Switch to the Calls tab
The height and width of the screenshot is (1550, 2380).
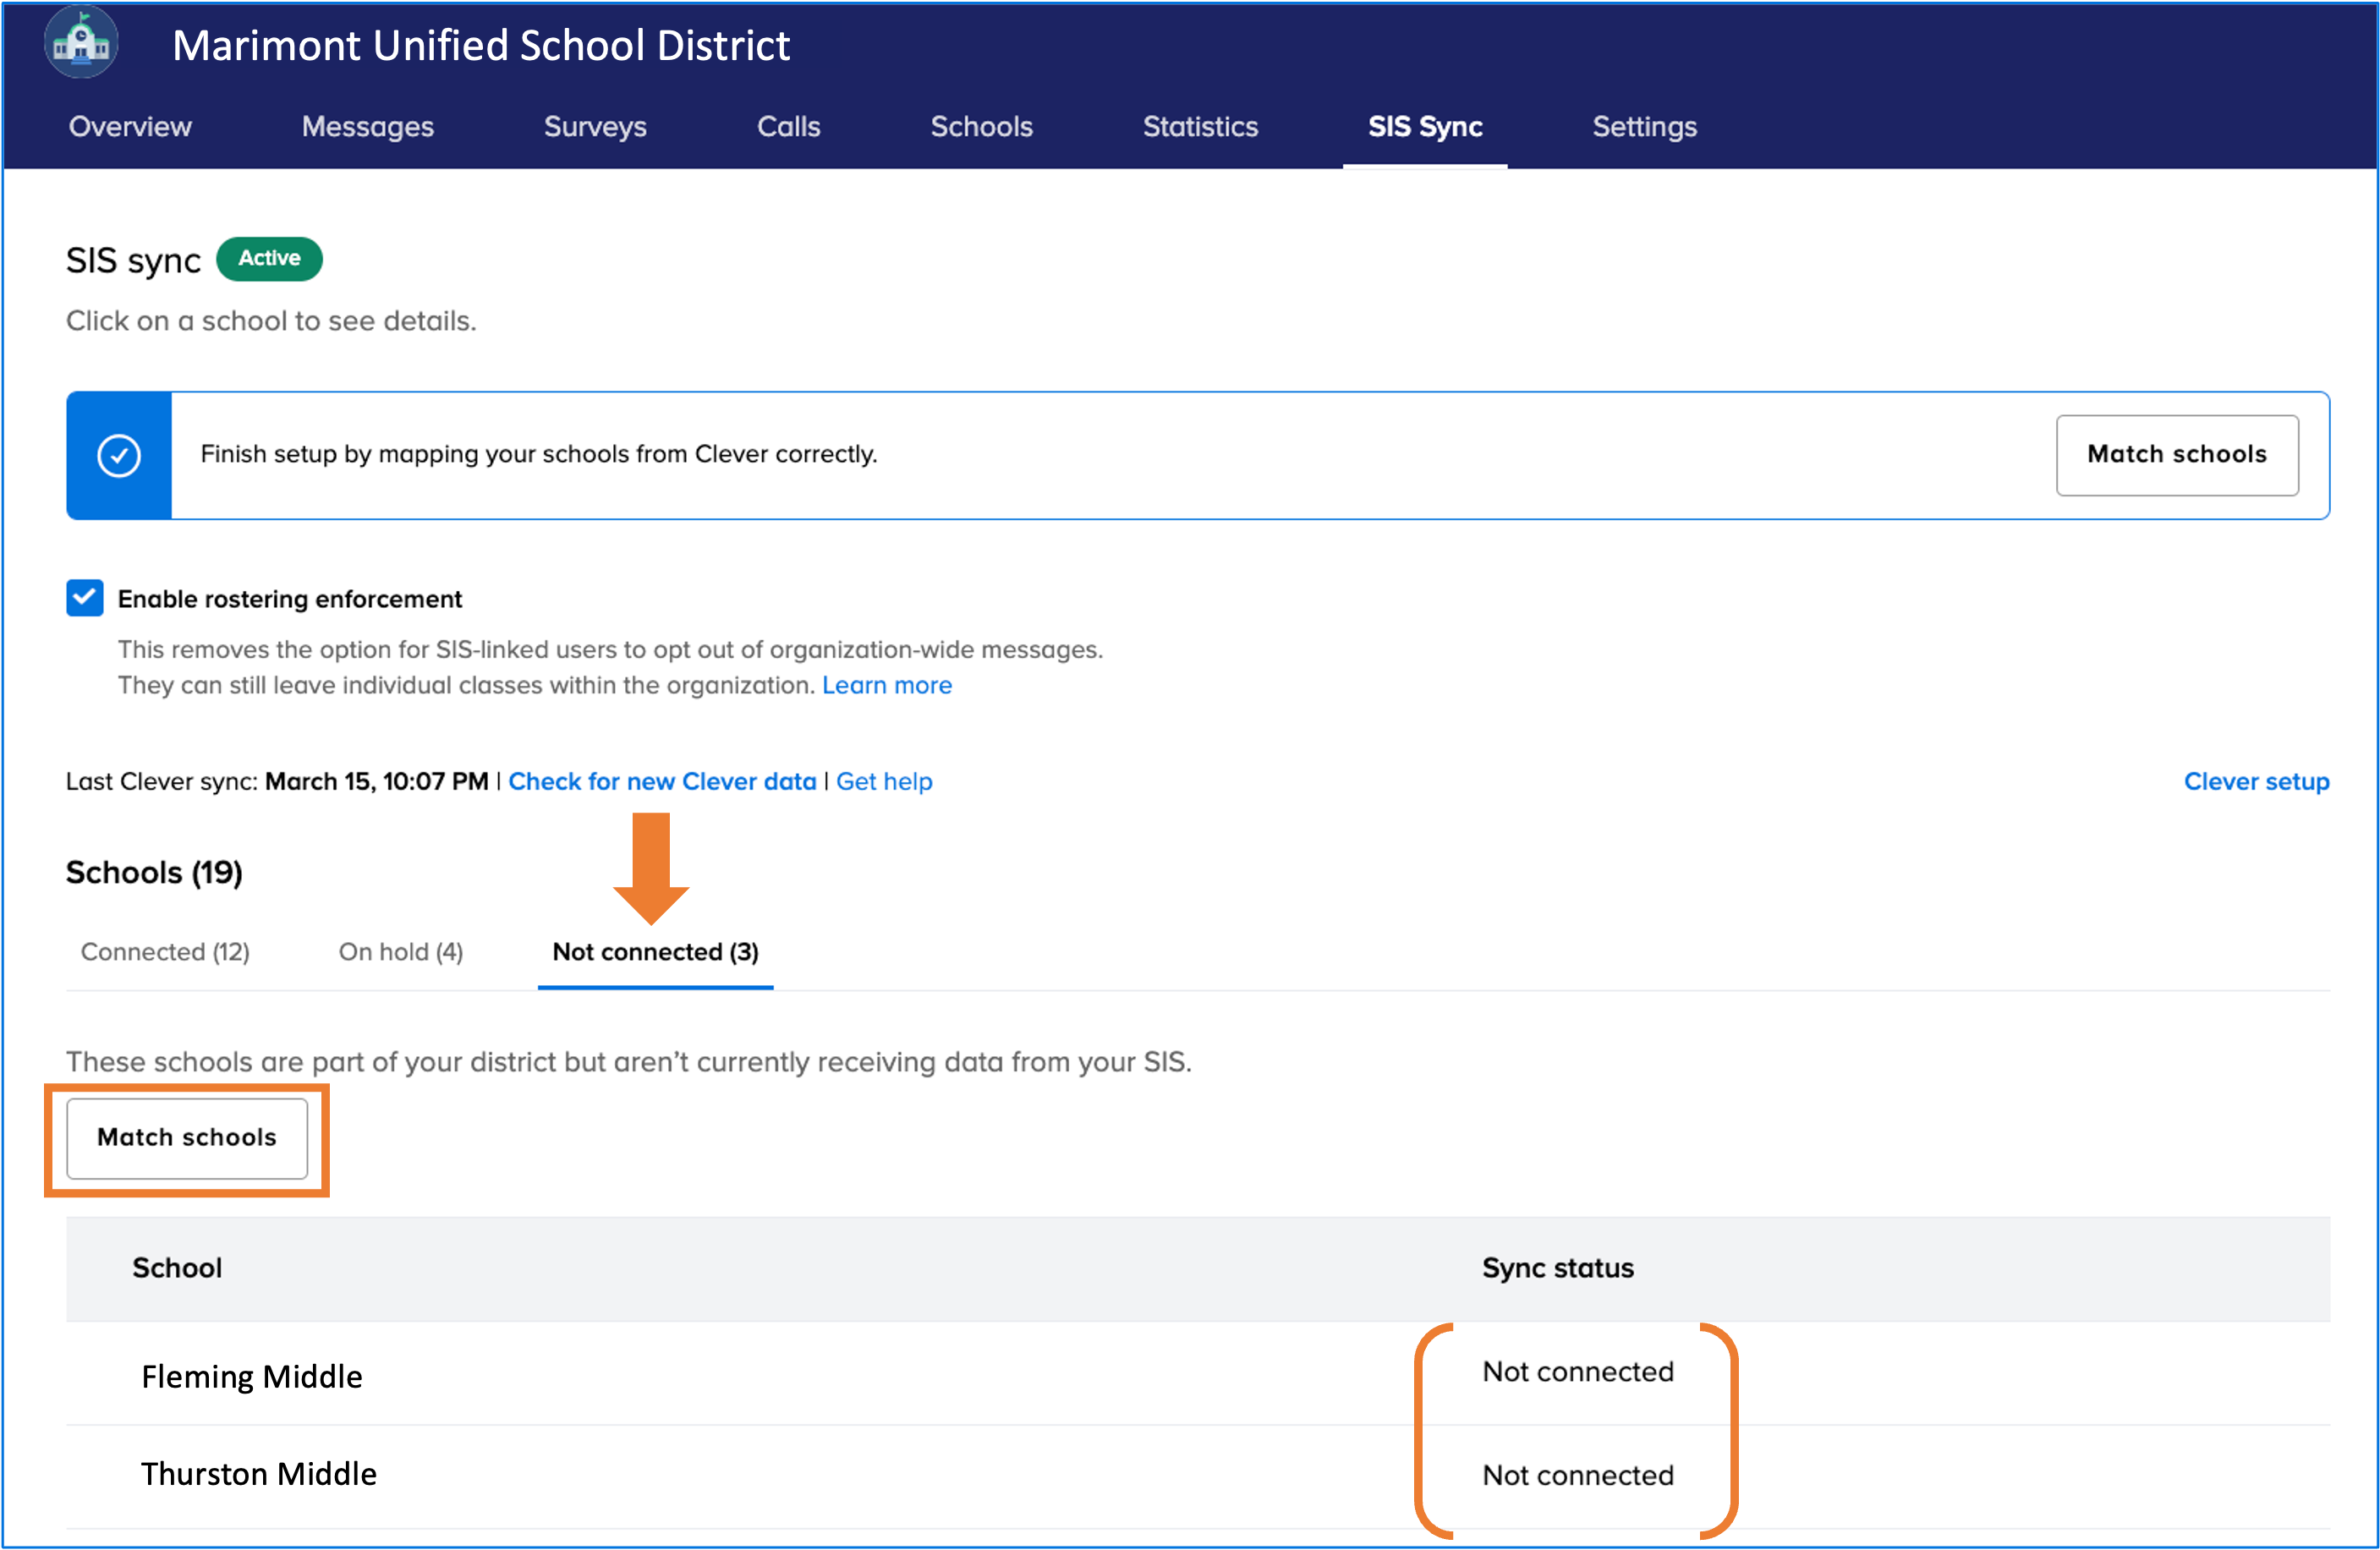788,127
